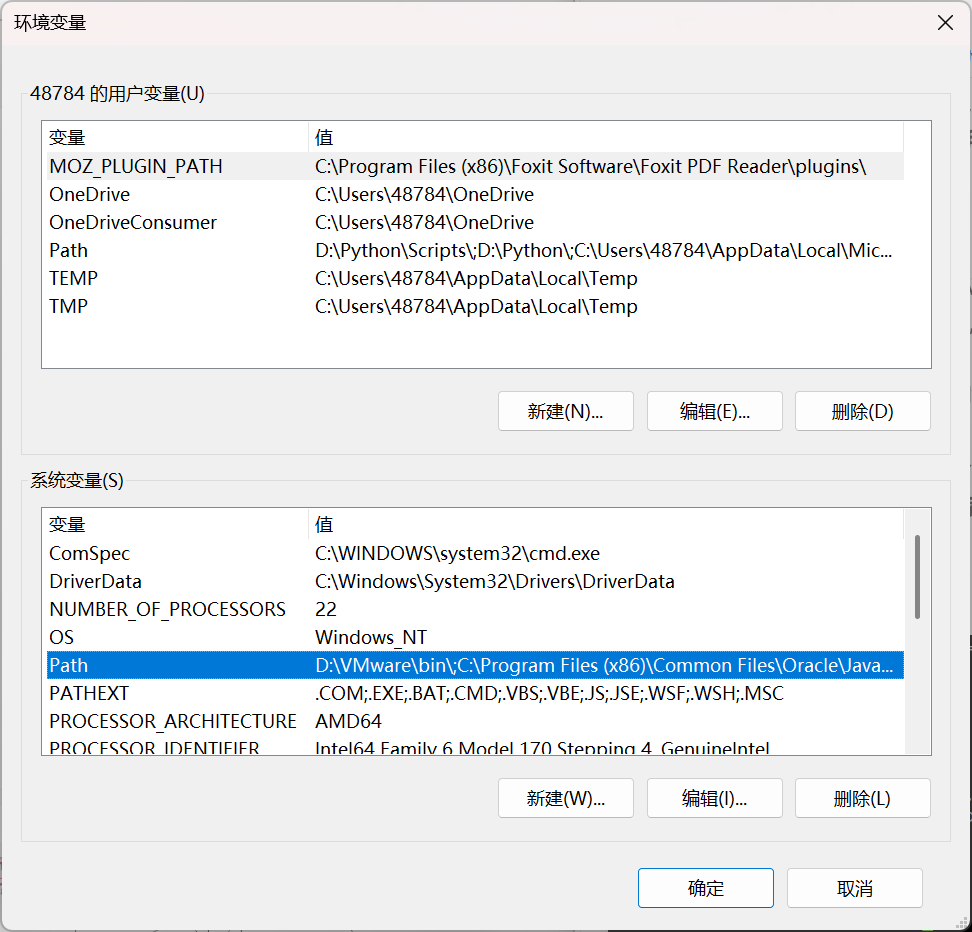This screenshot has width=972, height=932.
Task: Select the TEMP user variable
Action: point(475,278)
